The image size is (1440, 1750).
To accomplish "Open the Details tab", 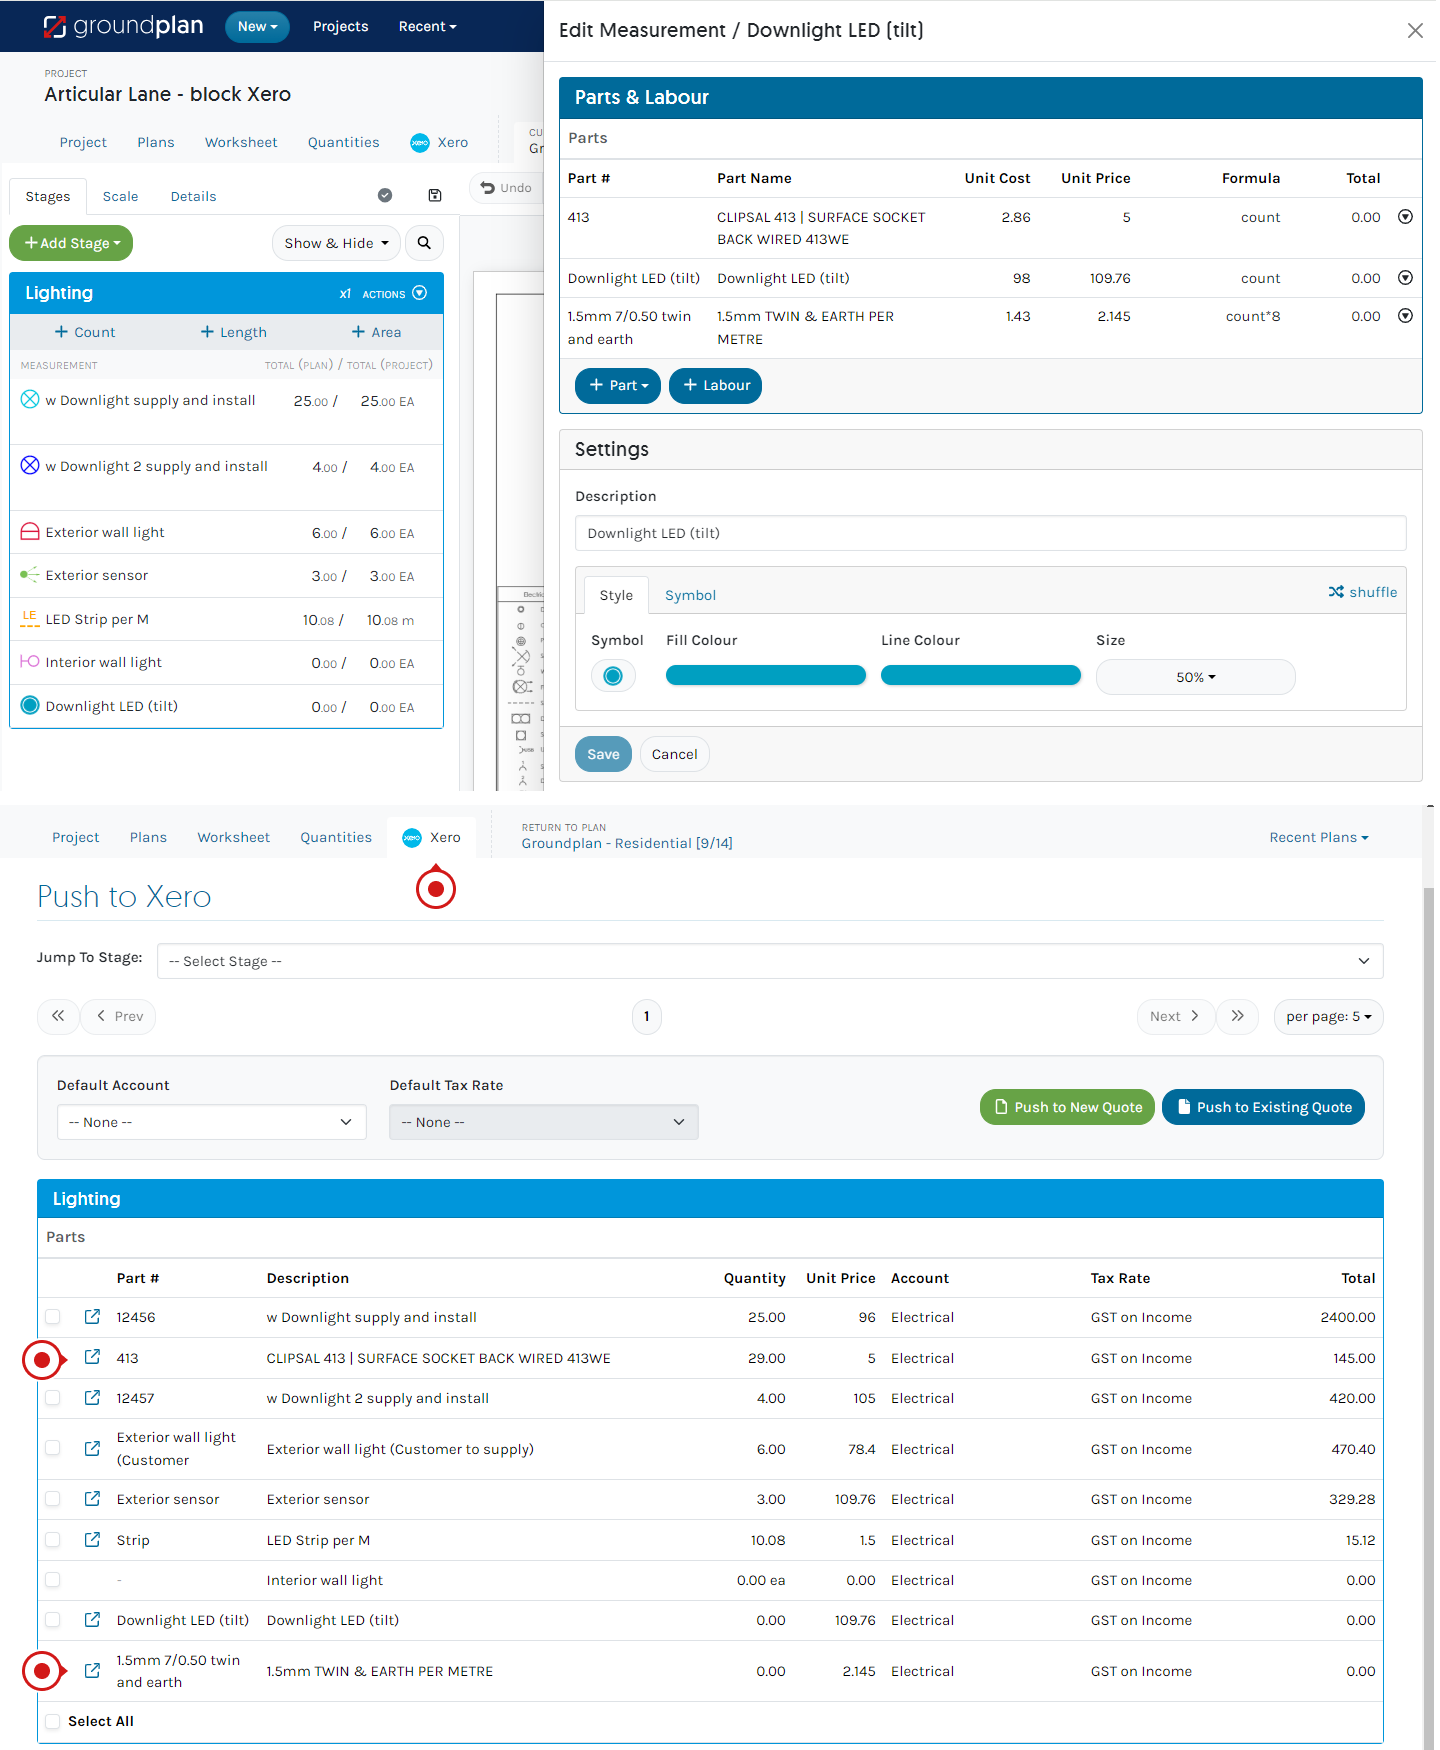I will click(x=193, y=196).
